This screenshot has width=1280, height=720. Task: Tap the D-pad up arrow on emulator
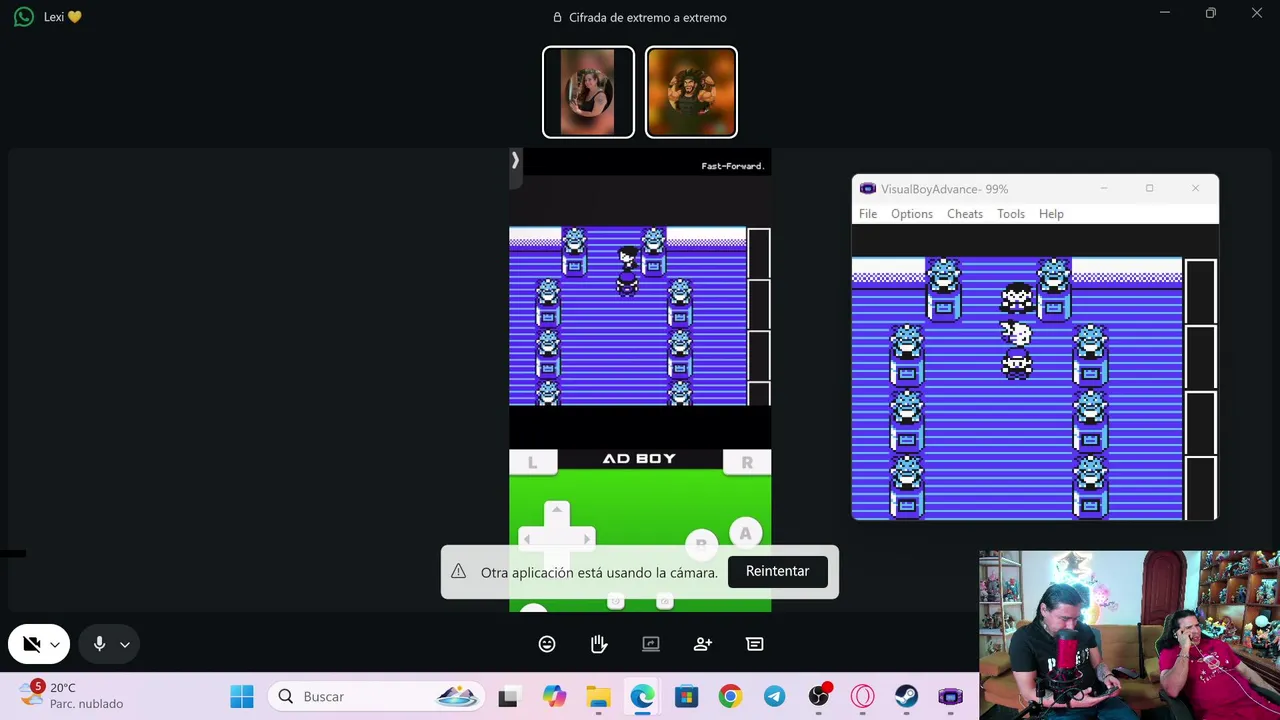point(557,512)
